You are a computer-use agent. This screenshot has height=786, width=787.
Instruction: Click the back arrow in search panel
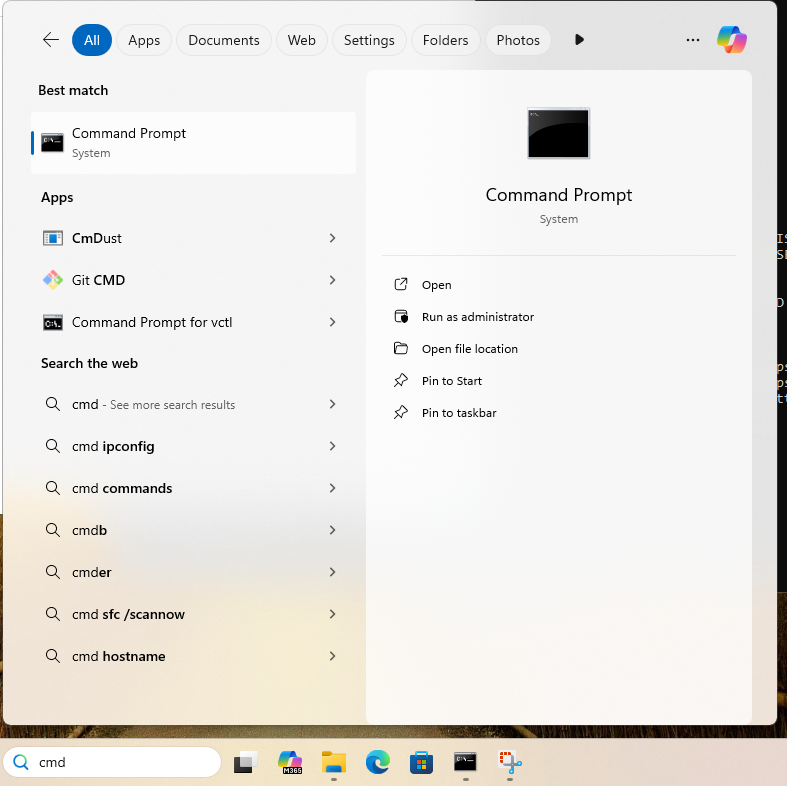(x=50, y=40)
